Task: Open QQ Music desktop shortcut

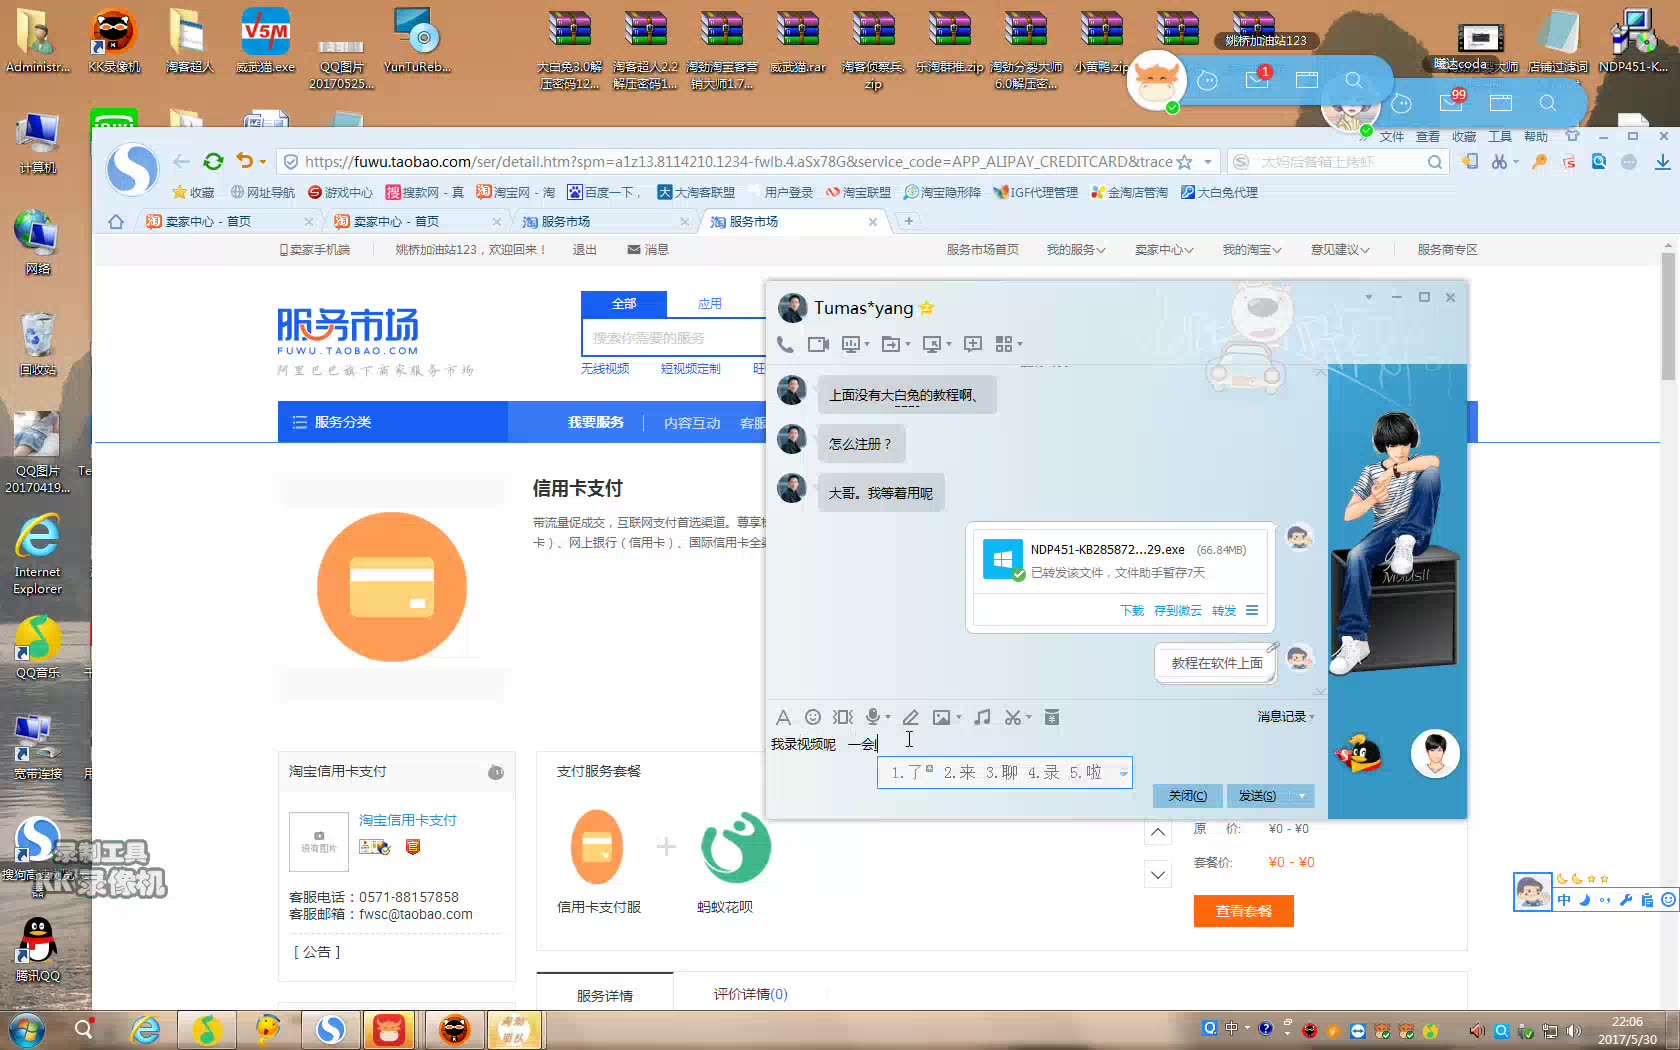Action: pos(38,646)
